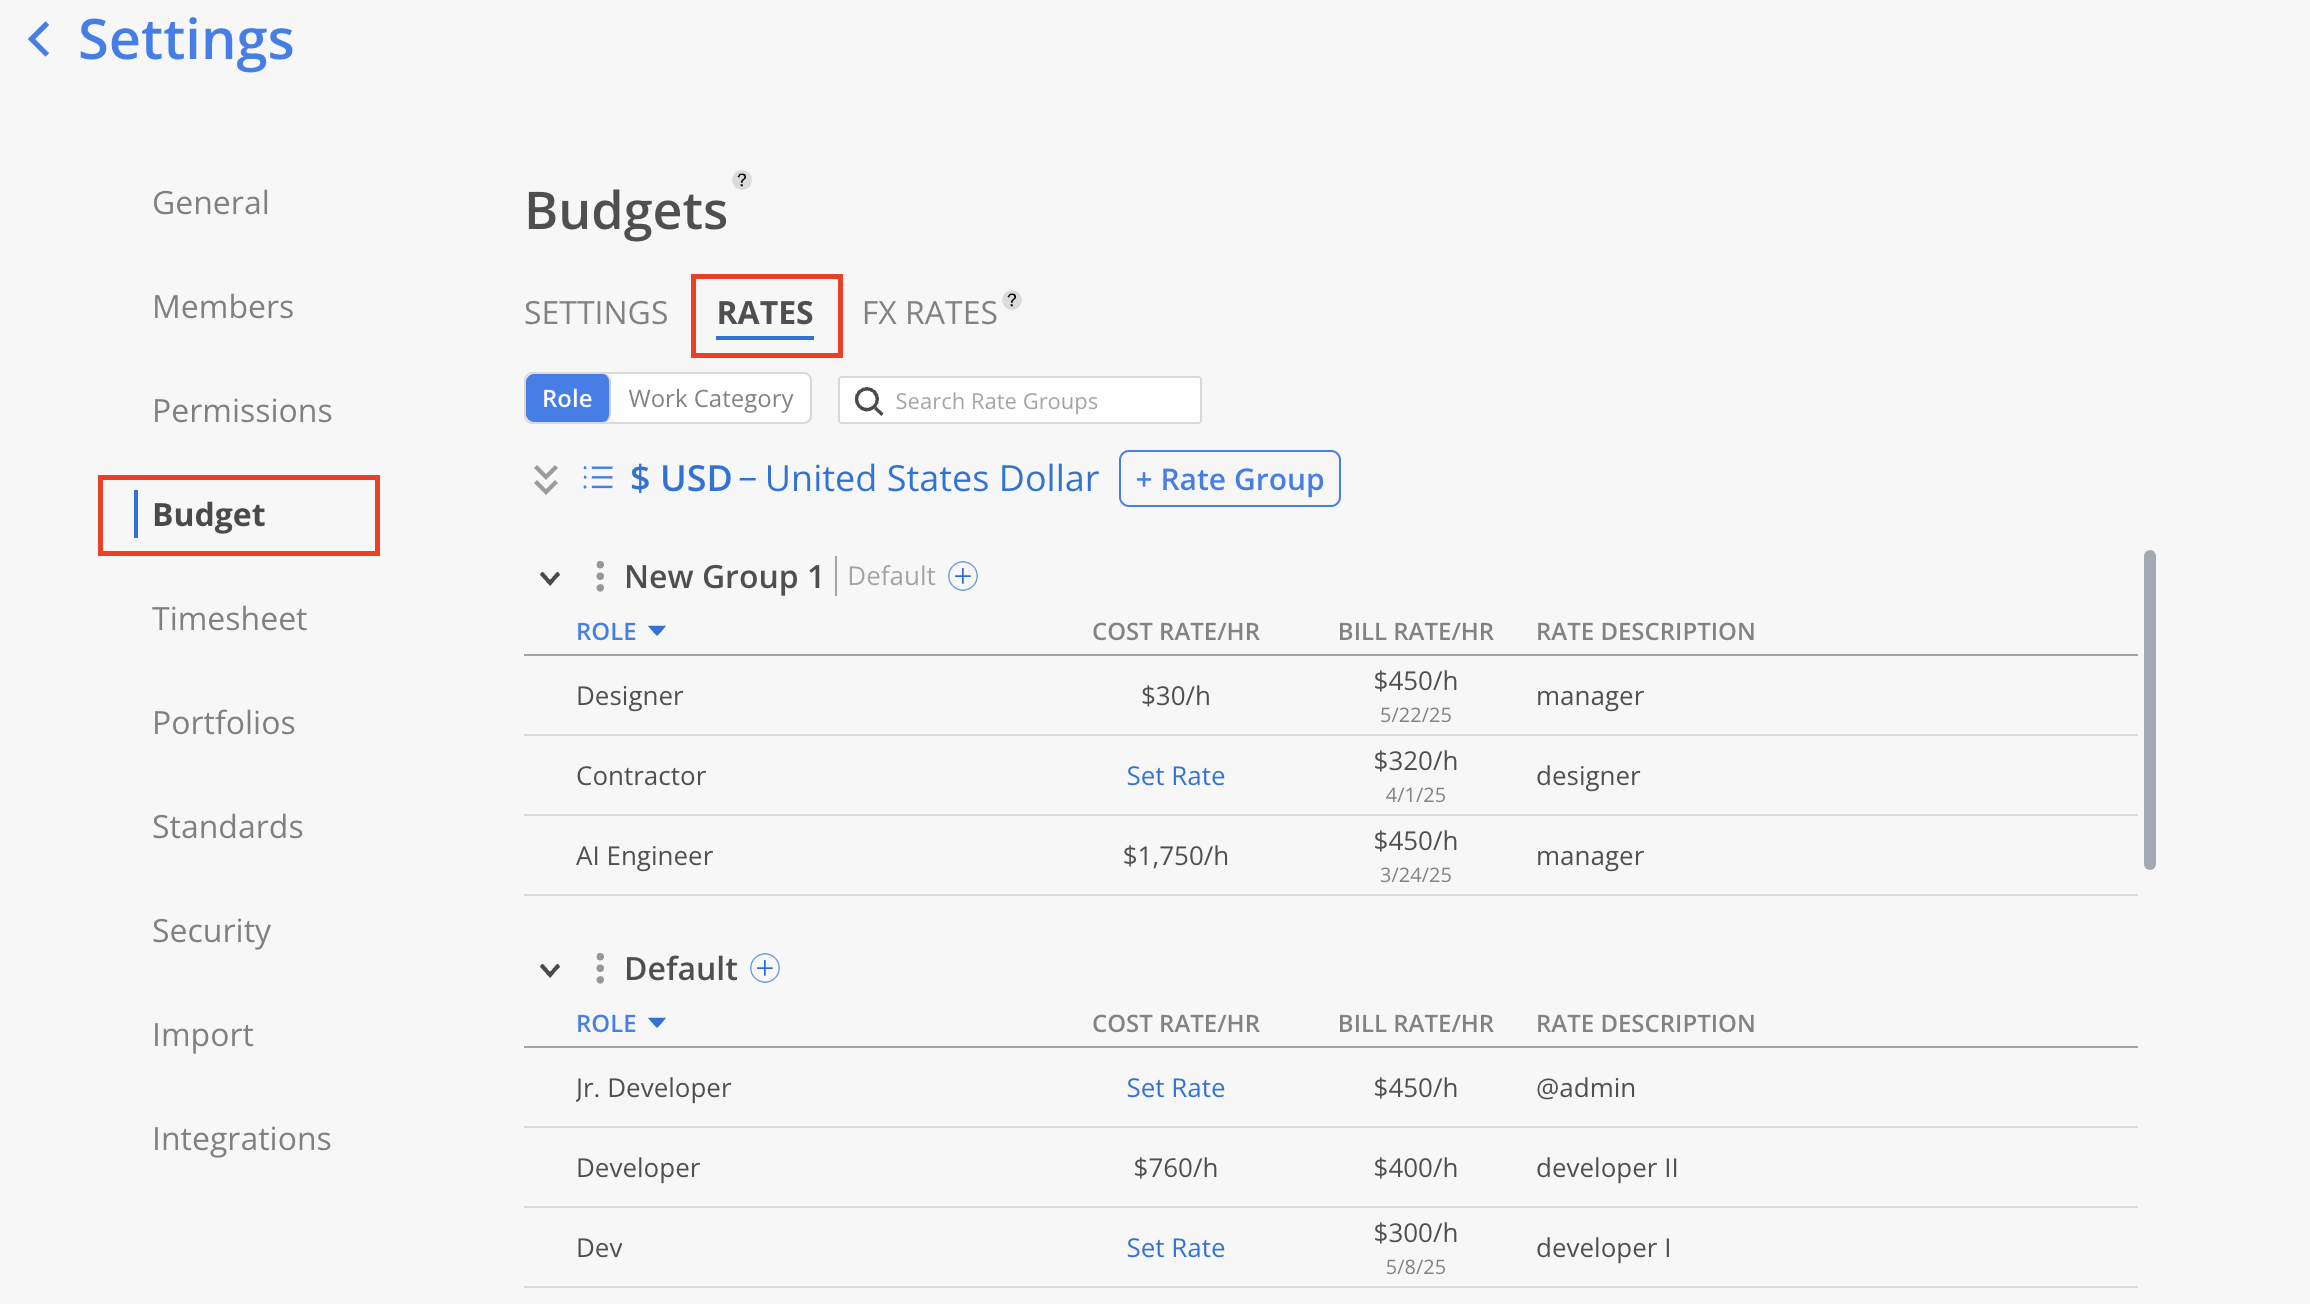
Task: Switch rate view to Role
Action: click(x=567, y=399)
